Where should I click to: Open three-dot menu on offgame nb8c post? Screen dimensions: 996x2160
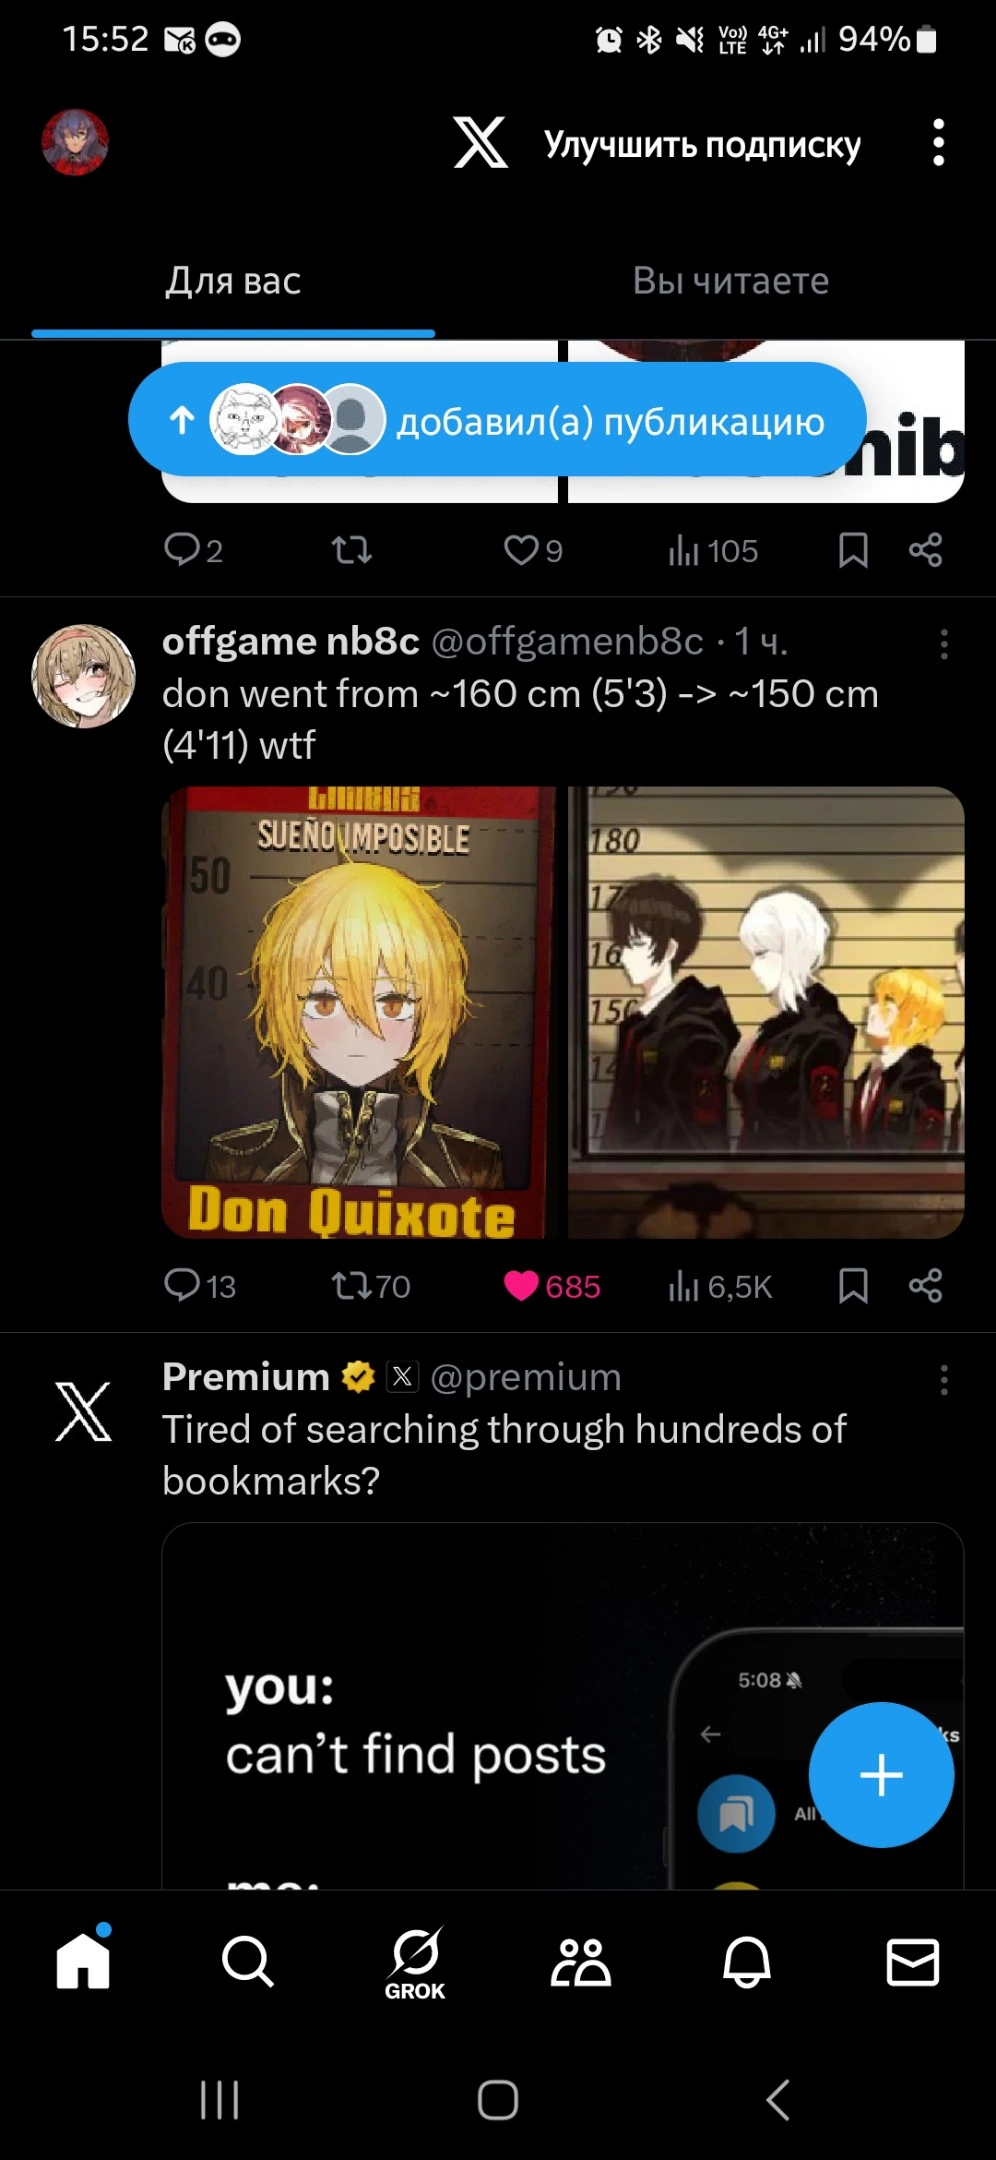(x=944, y=644)
